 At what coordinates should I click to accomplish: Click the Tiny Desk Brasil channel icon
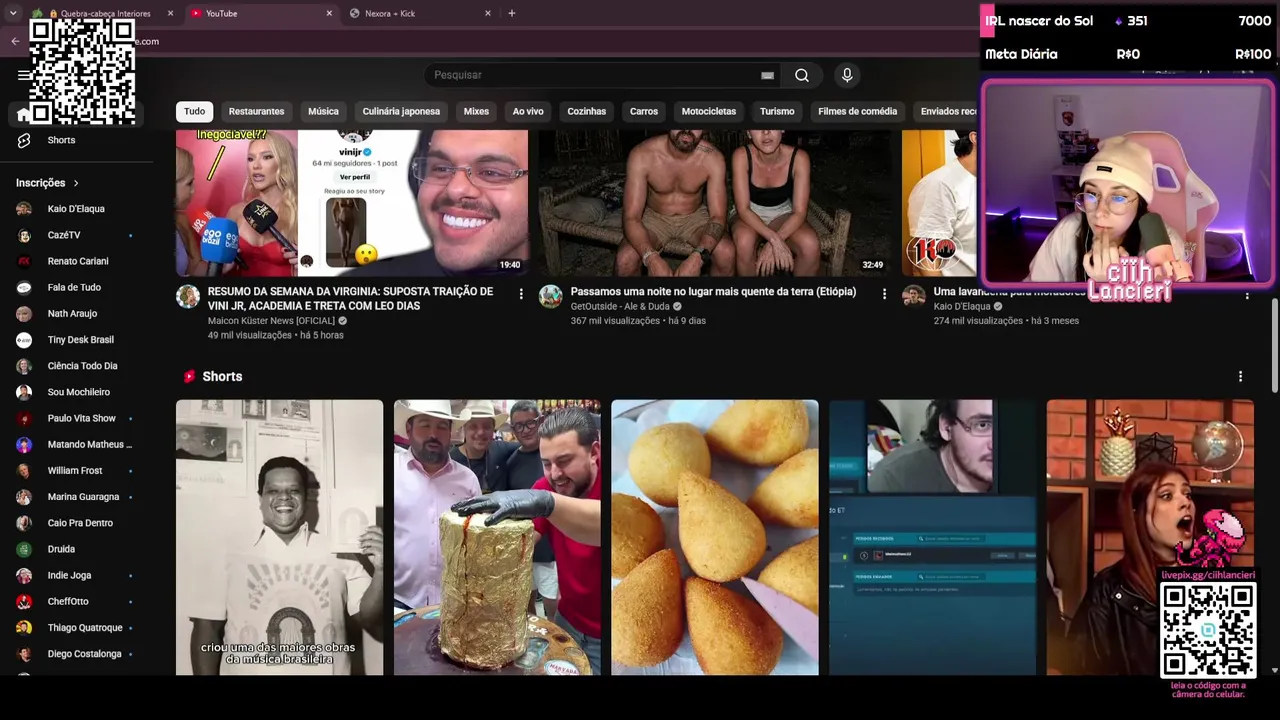[24, 340]
